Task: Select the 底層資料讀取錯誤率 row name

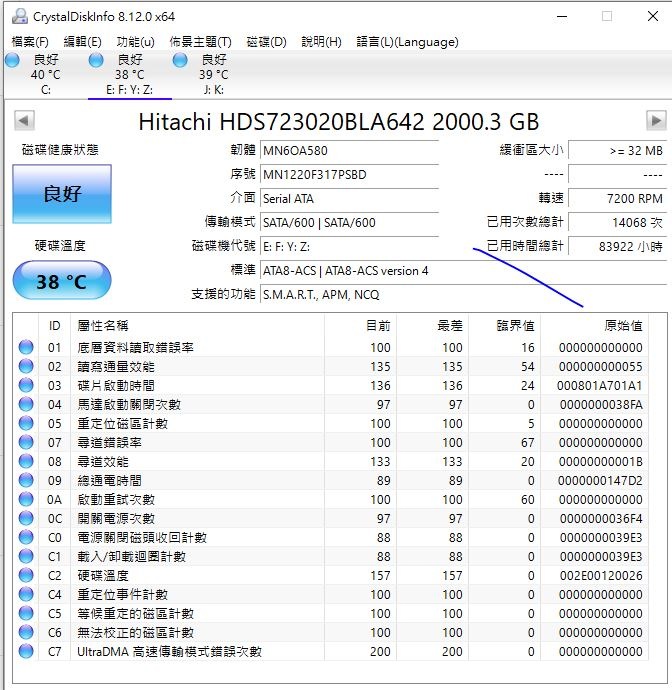Action: (136, 348)
